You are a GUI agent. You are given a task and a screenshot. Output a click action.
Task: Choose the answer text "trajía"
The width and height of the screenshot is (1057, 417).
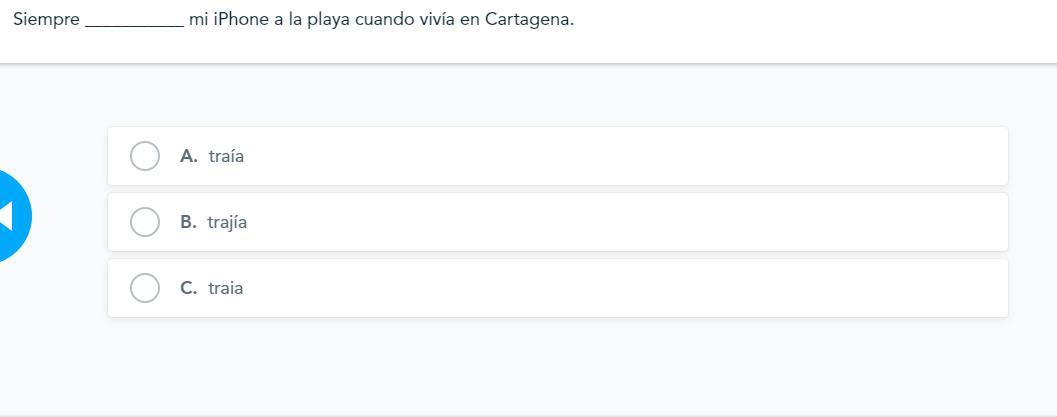[227, 222]
